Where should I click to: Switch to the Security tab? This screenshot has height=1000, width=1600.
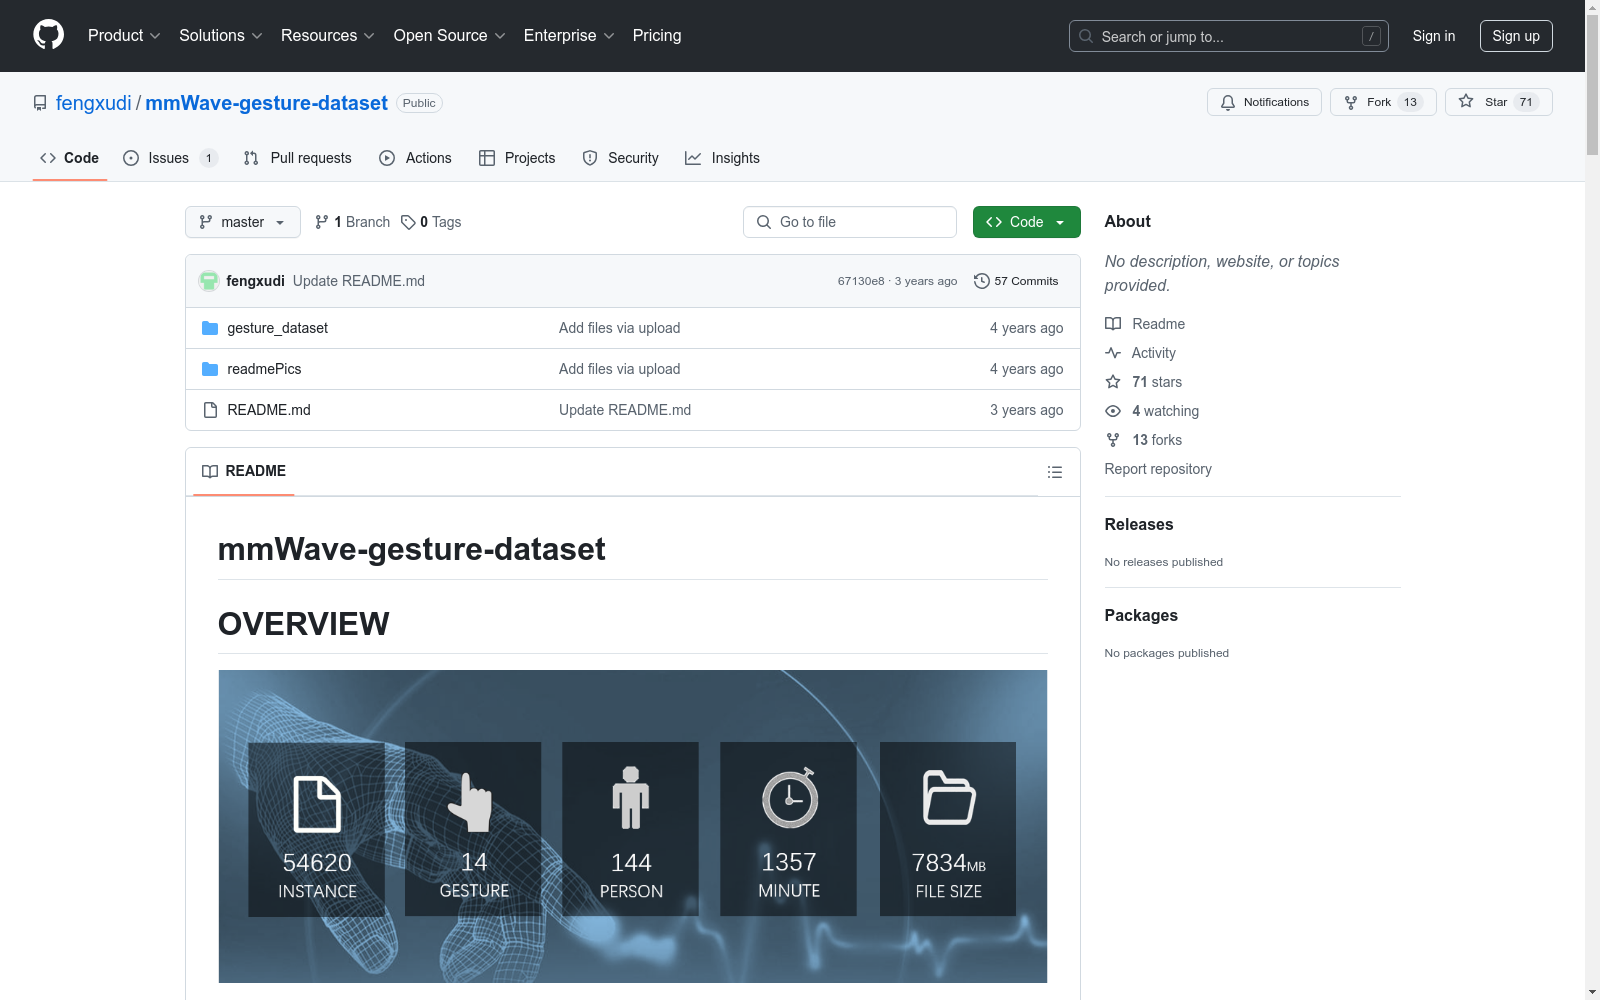pos(621,158)
